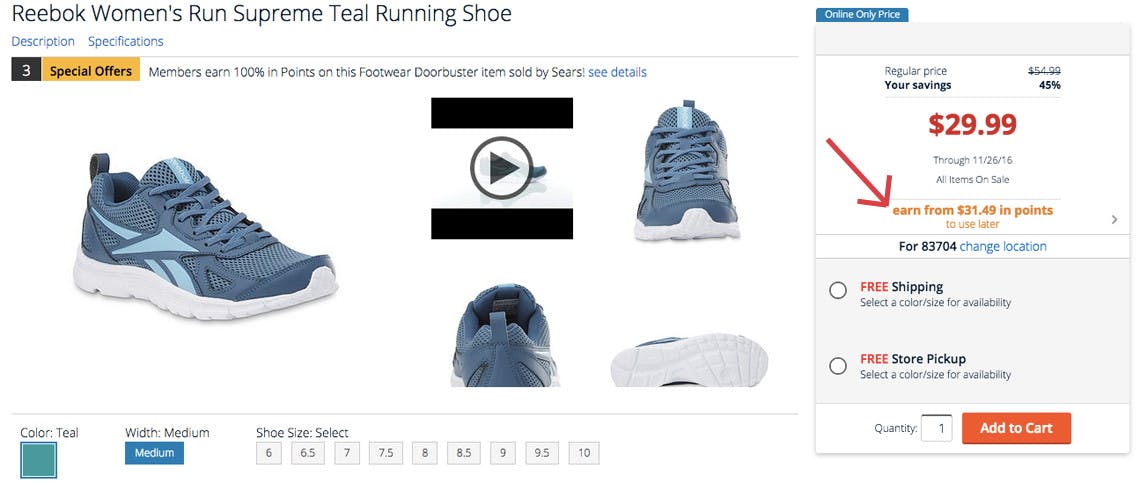Click the see details link

click(617, 72)
